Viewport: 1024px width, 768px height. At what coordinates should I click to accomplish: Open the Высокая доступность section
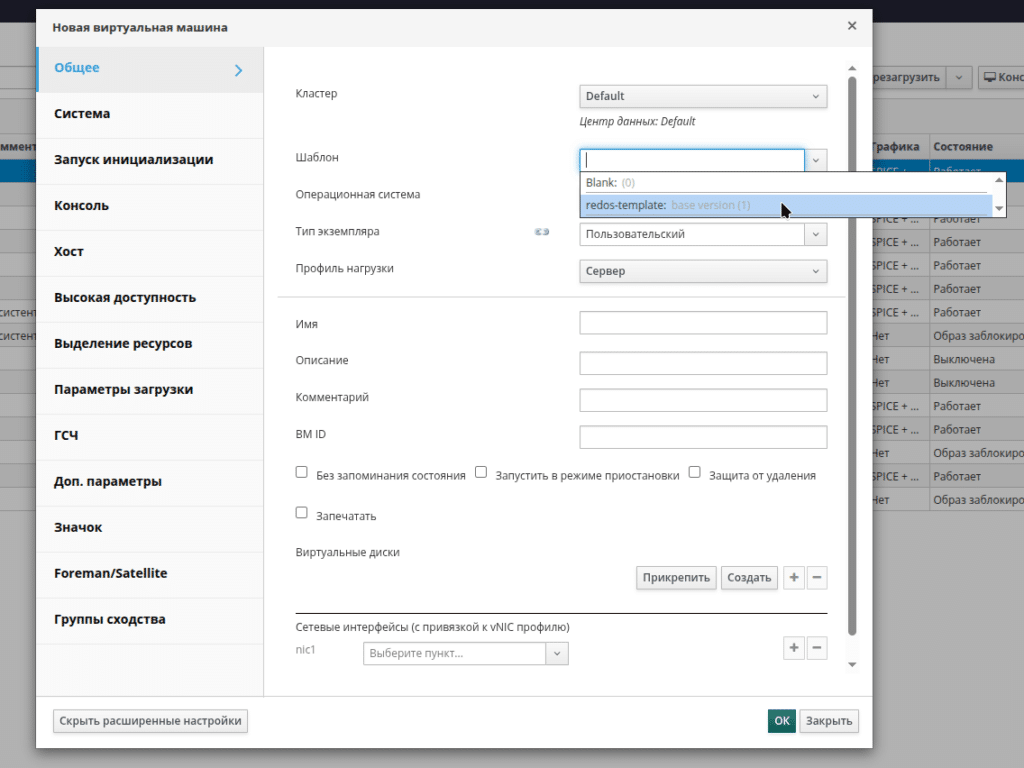(125, 298)
